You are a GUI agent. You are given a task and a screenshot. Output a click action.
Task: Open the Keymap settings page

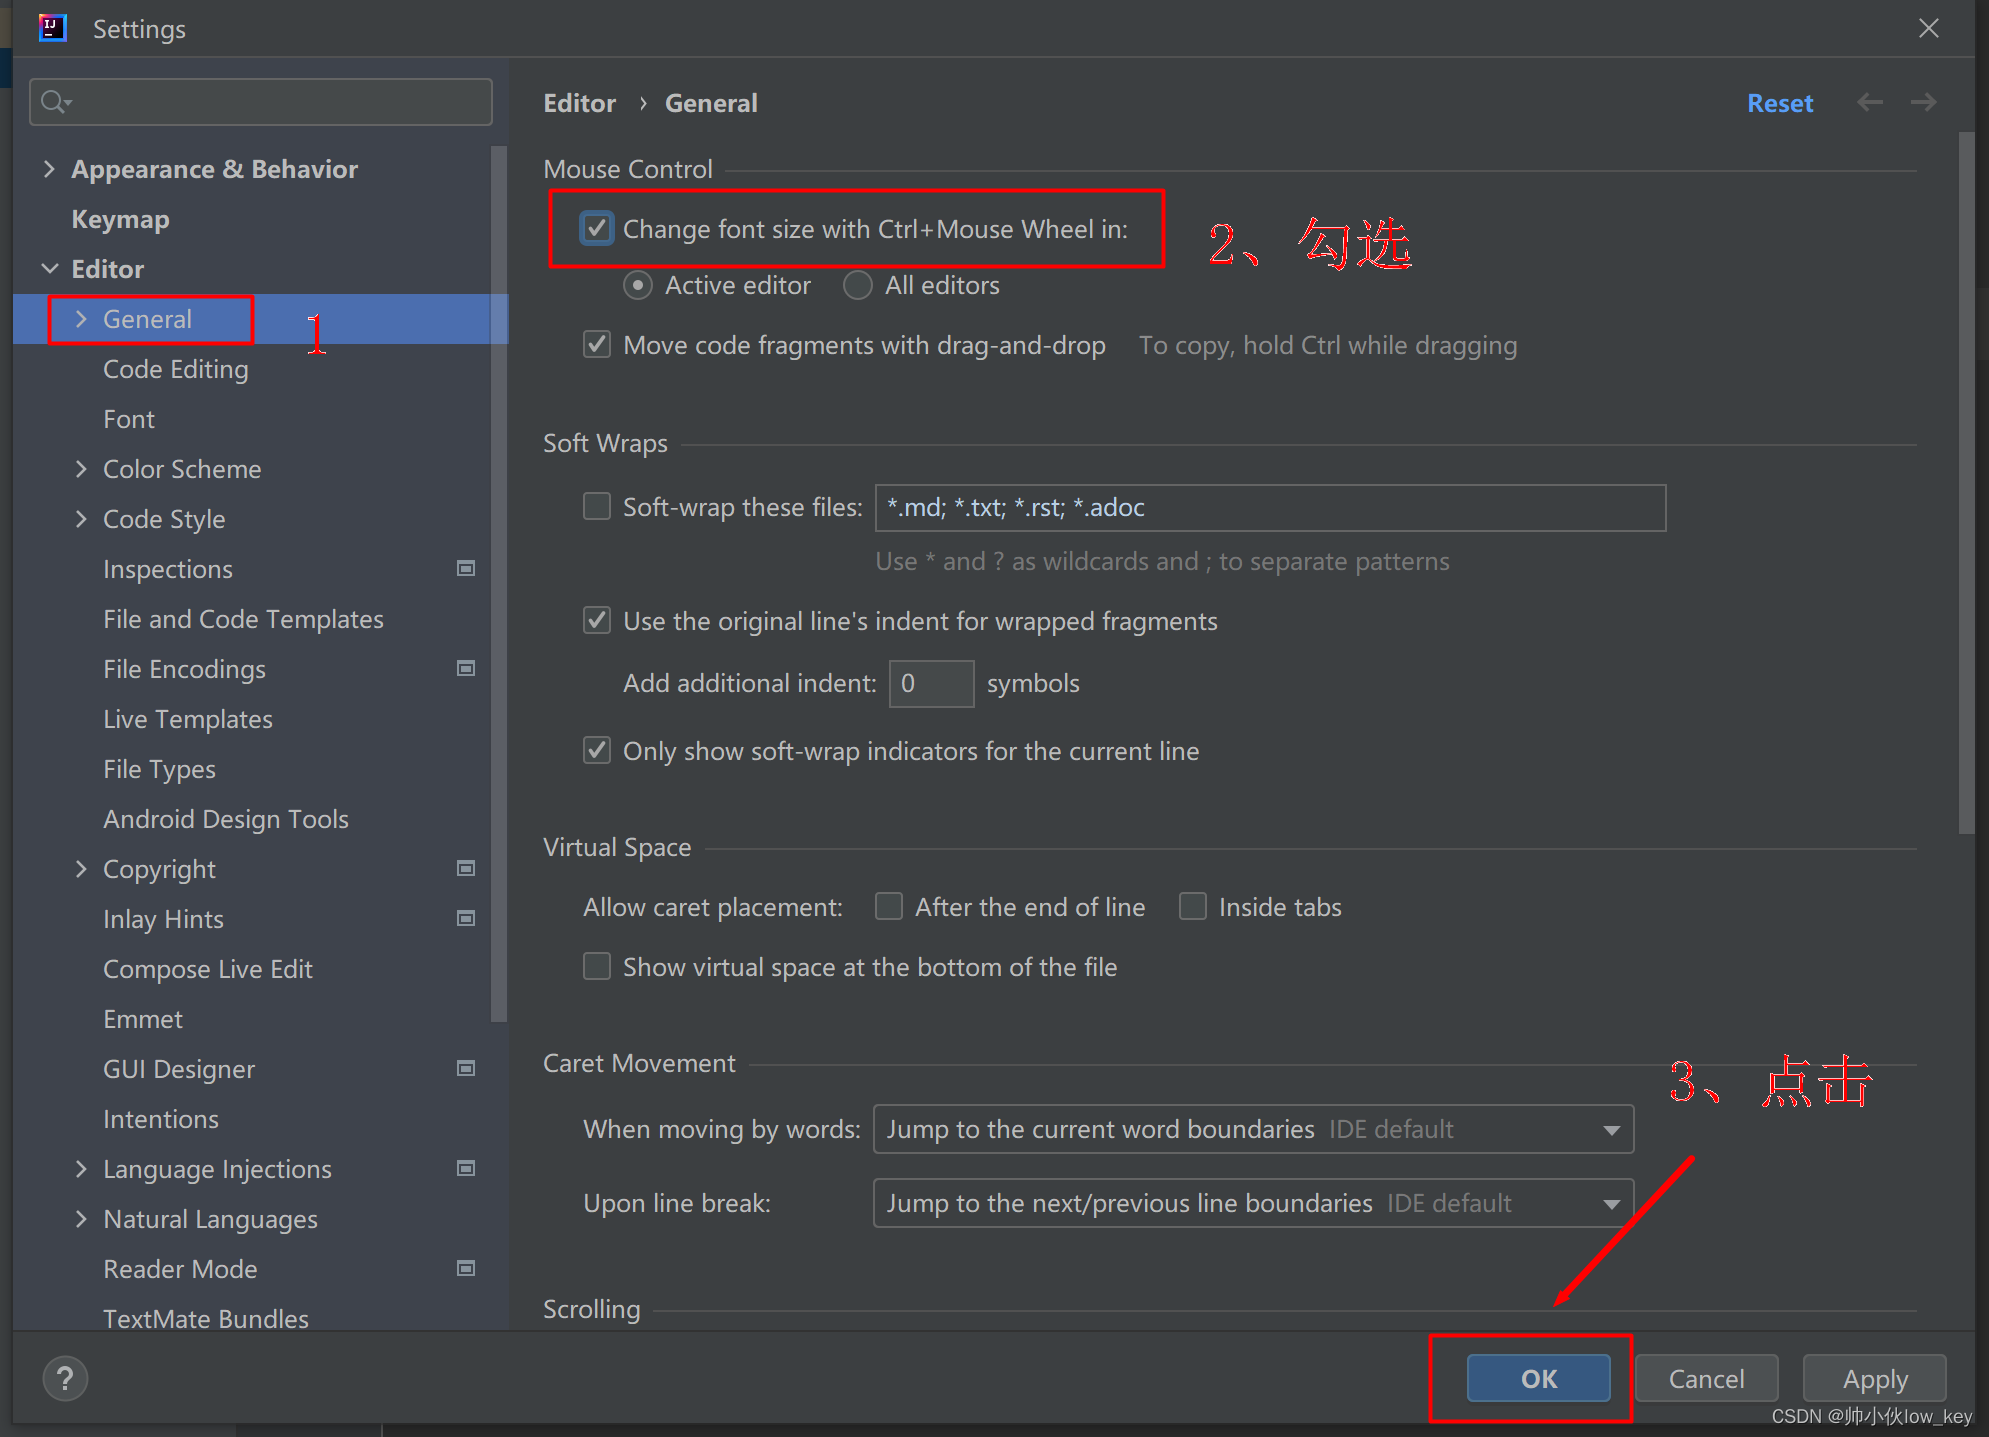click(120, 219)
